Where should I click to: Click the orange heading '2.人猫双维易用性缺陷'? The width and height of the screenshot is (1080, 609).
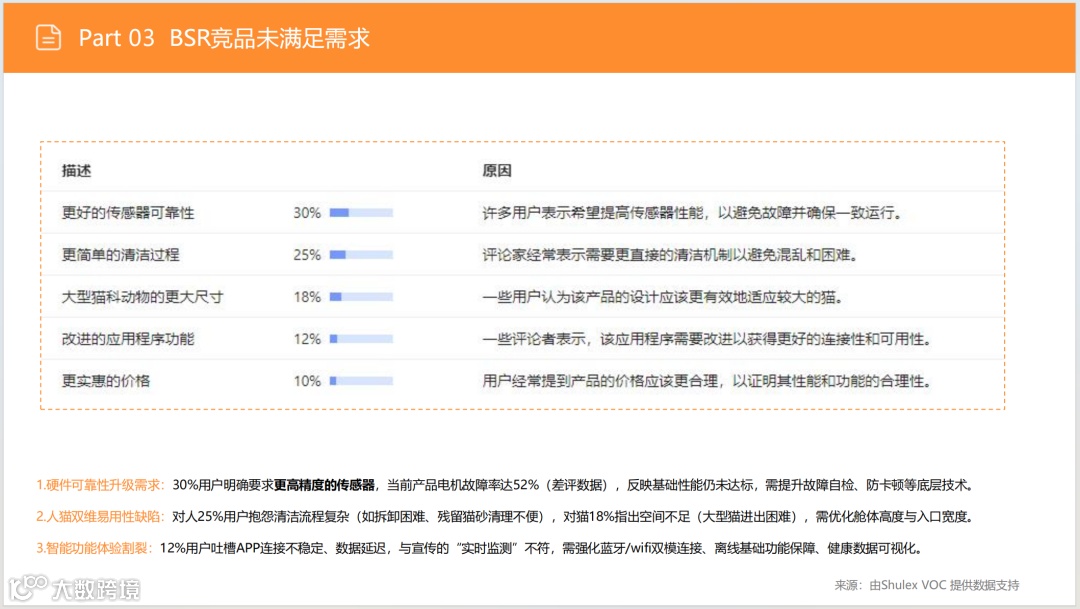click(101, 517)
